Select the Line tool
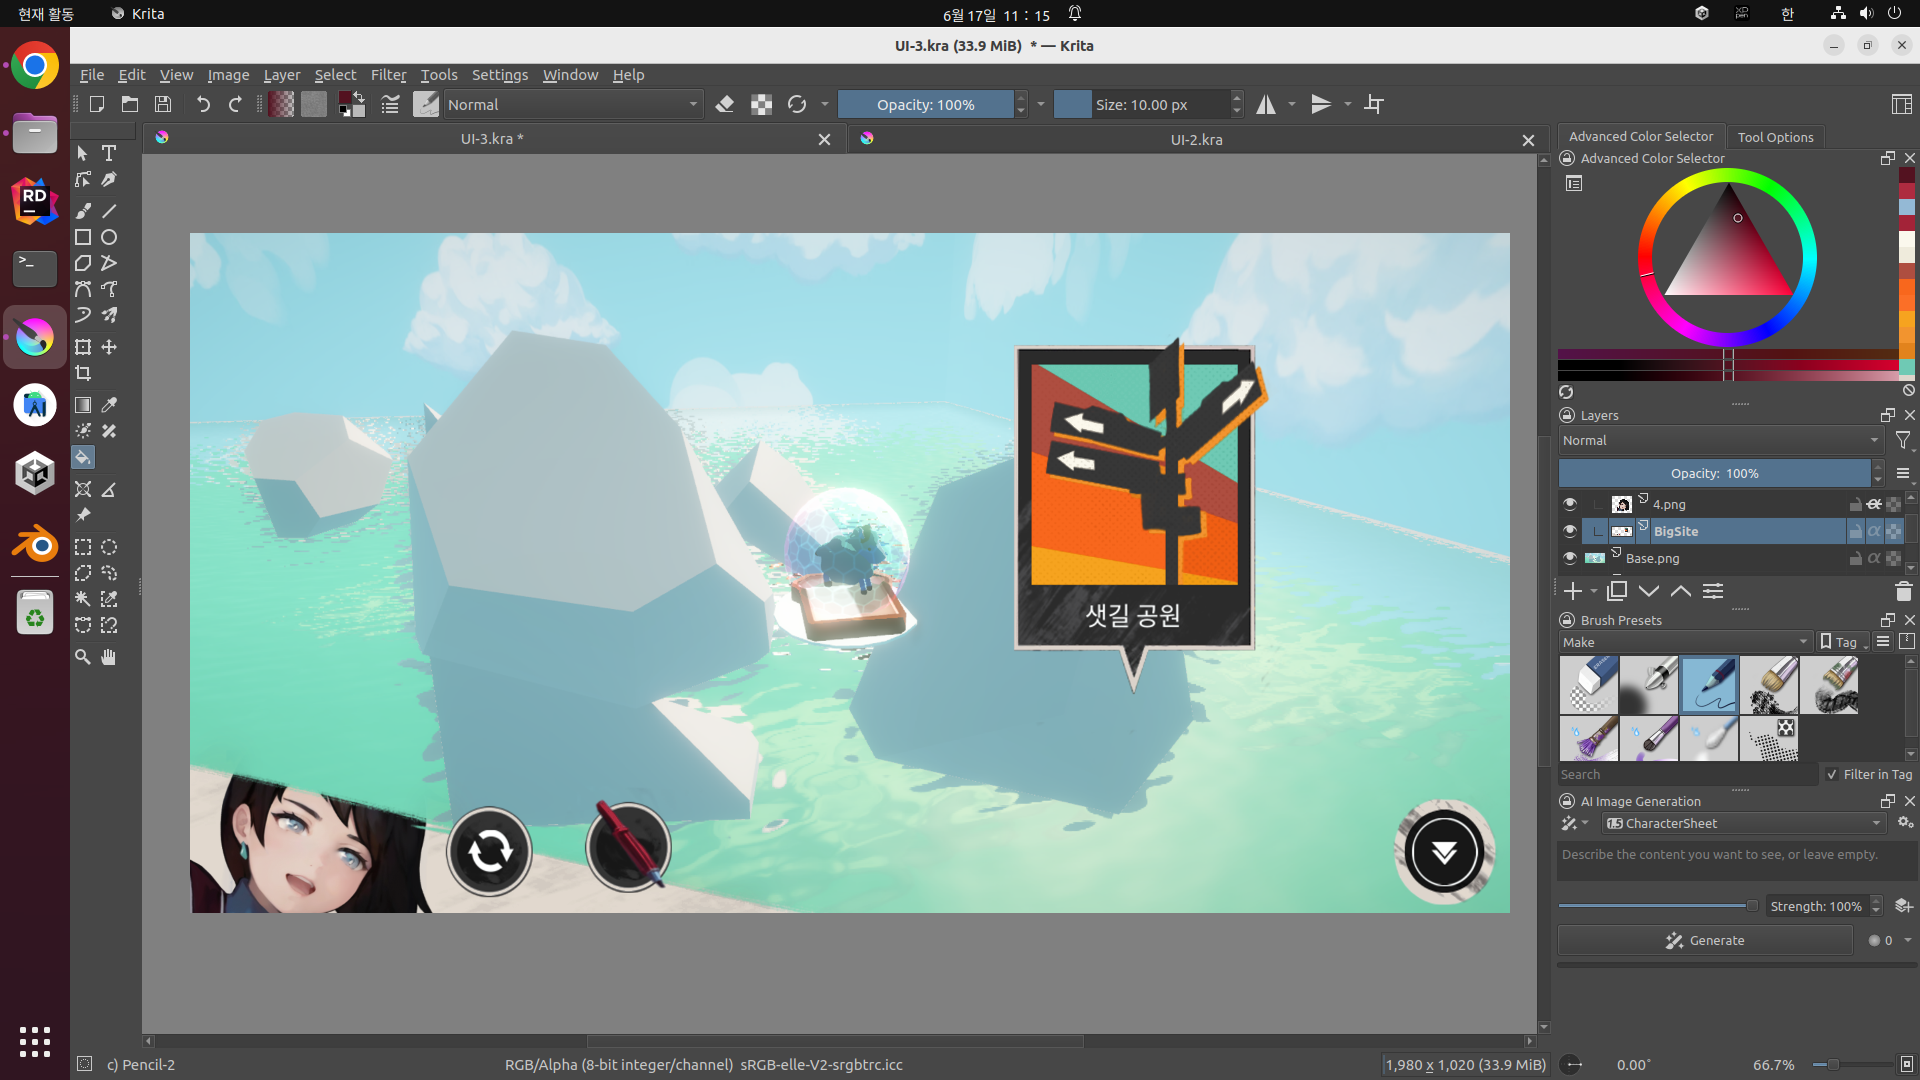Screen dimensions: 1920x1080 point(109,211)
